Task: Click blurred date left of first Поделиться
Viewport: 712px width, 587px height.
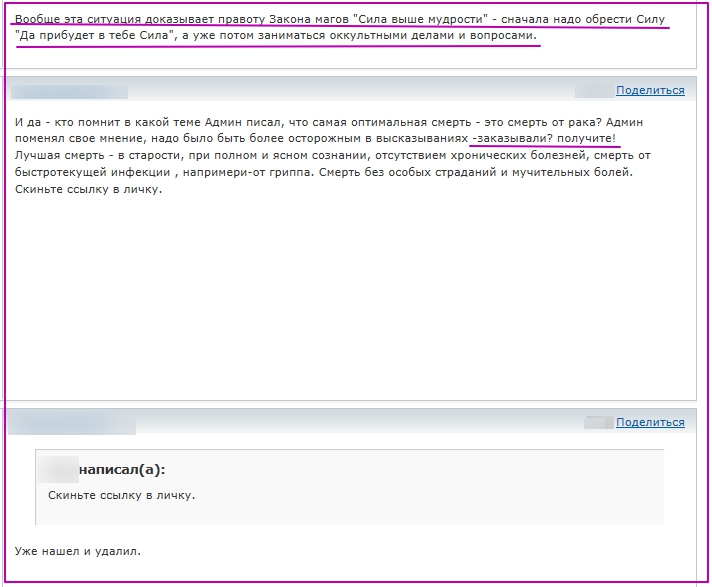Action: [x=592, y=90]
